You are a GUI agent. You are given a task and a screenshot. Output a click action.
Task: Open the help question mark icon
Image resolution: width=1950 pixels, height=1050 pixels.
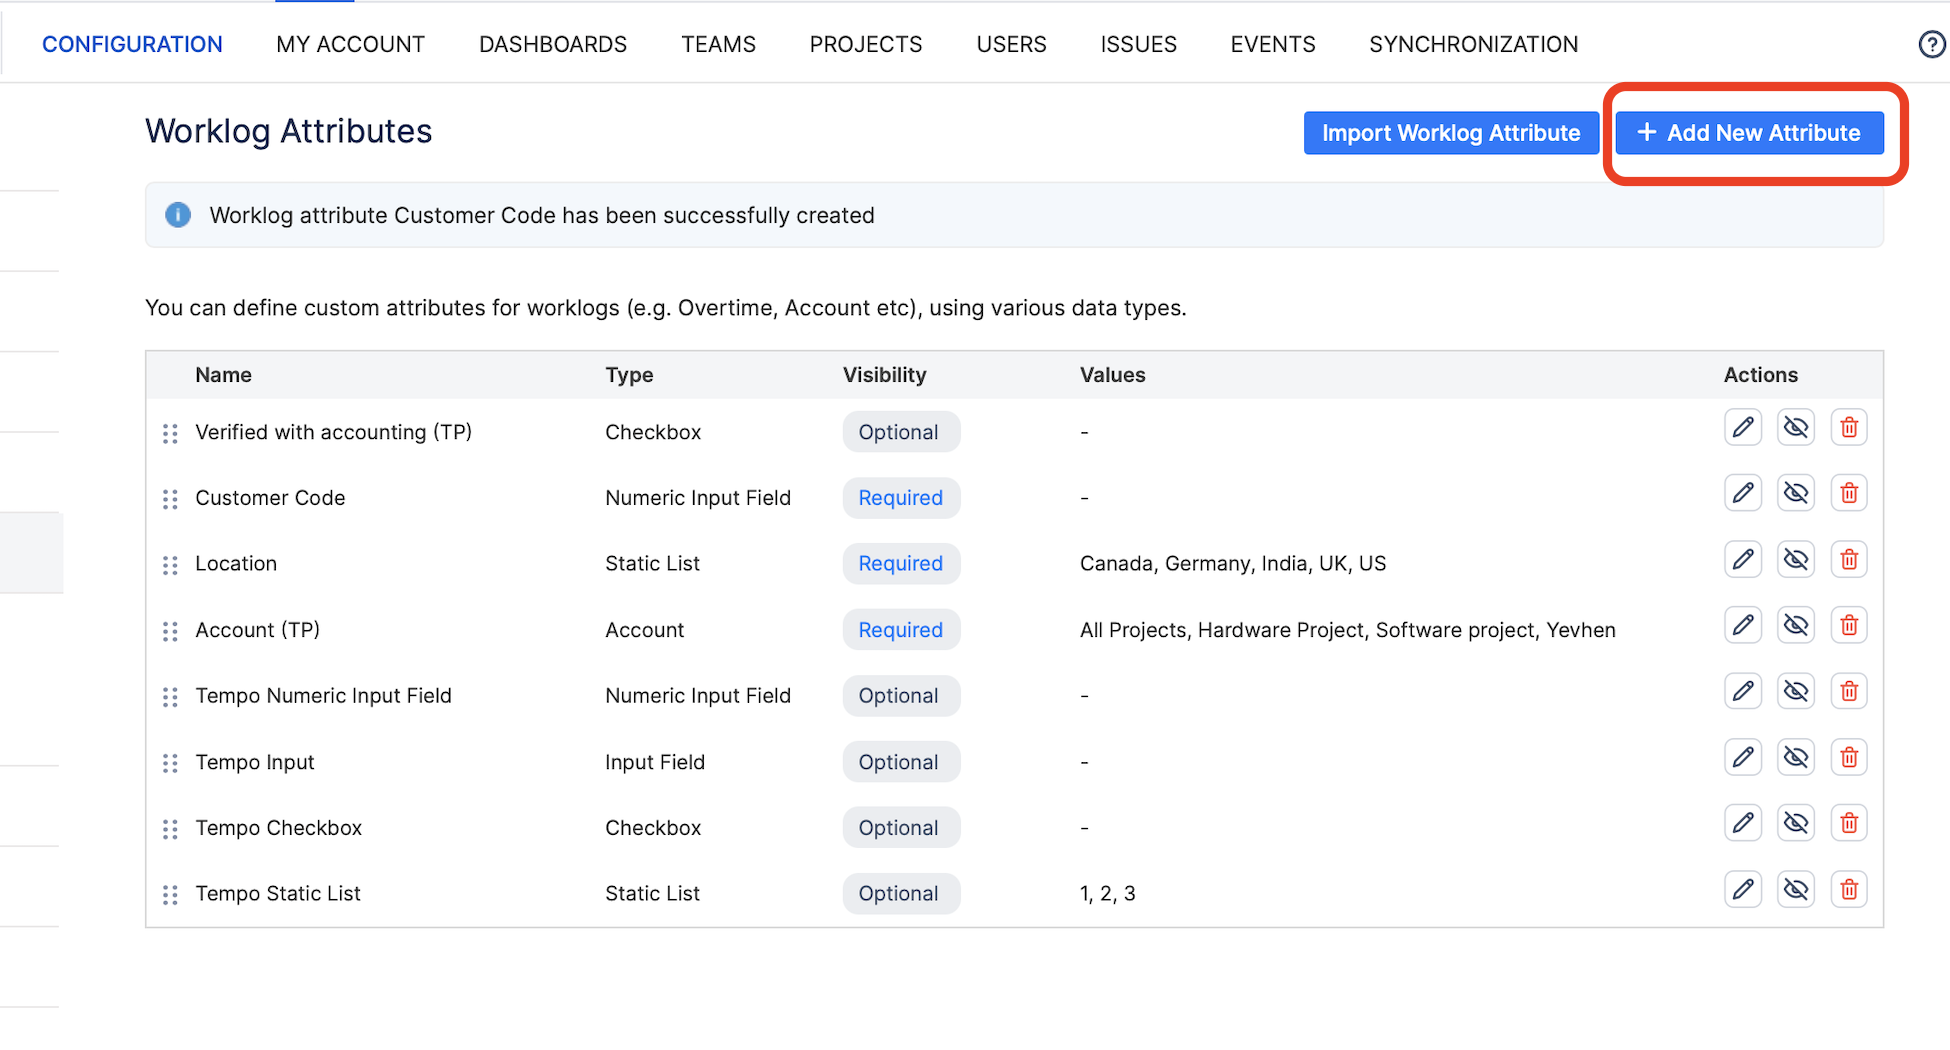(1932, 44)
